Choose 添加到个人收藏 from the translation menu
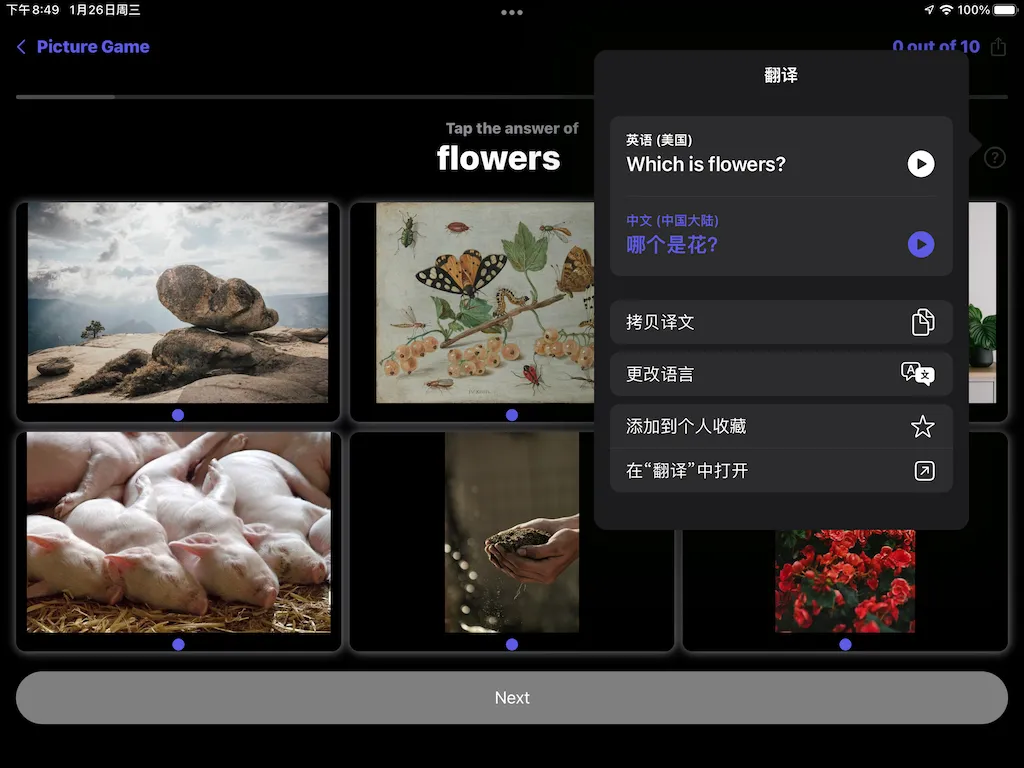The height and width of the screenshot is (768, 1024). click(x=700, y=426)
